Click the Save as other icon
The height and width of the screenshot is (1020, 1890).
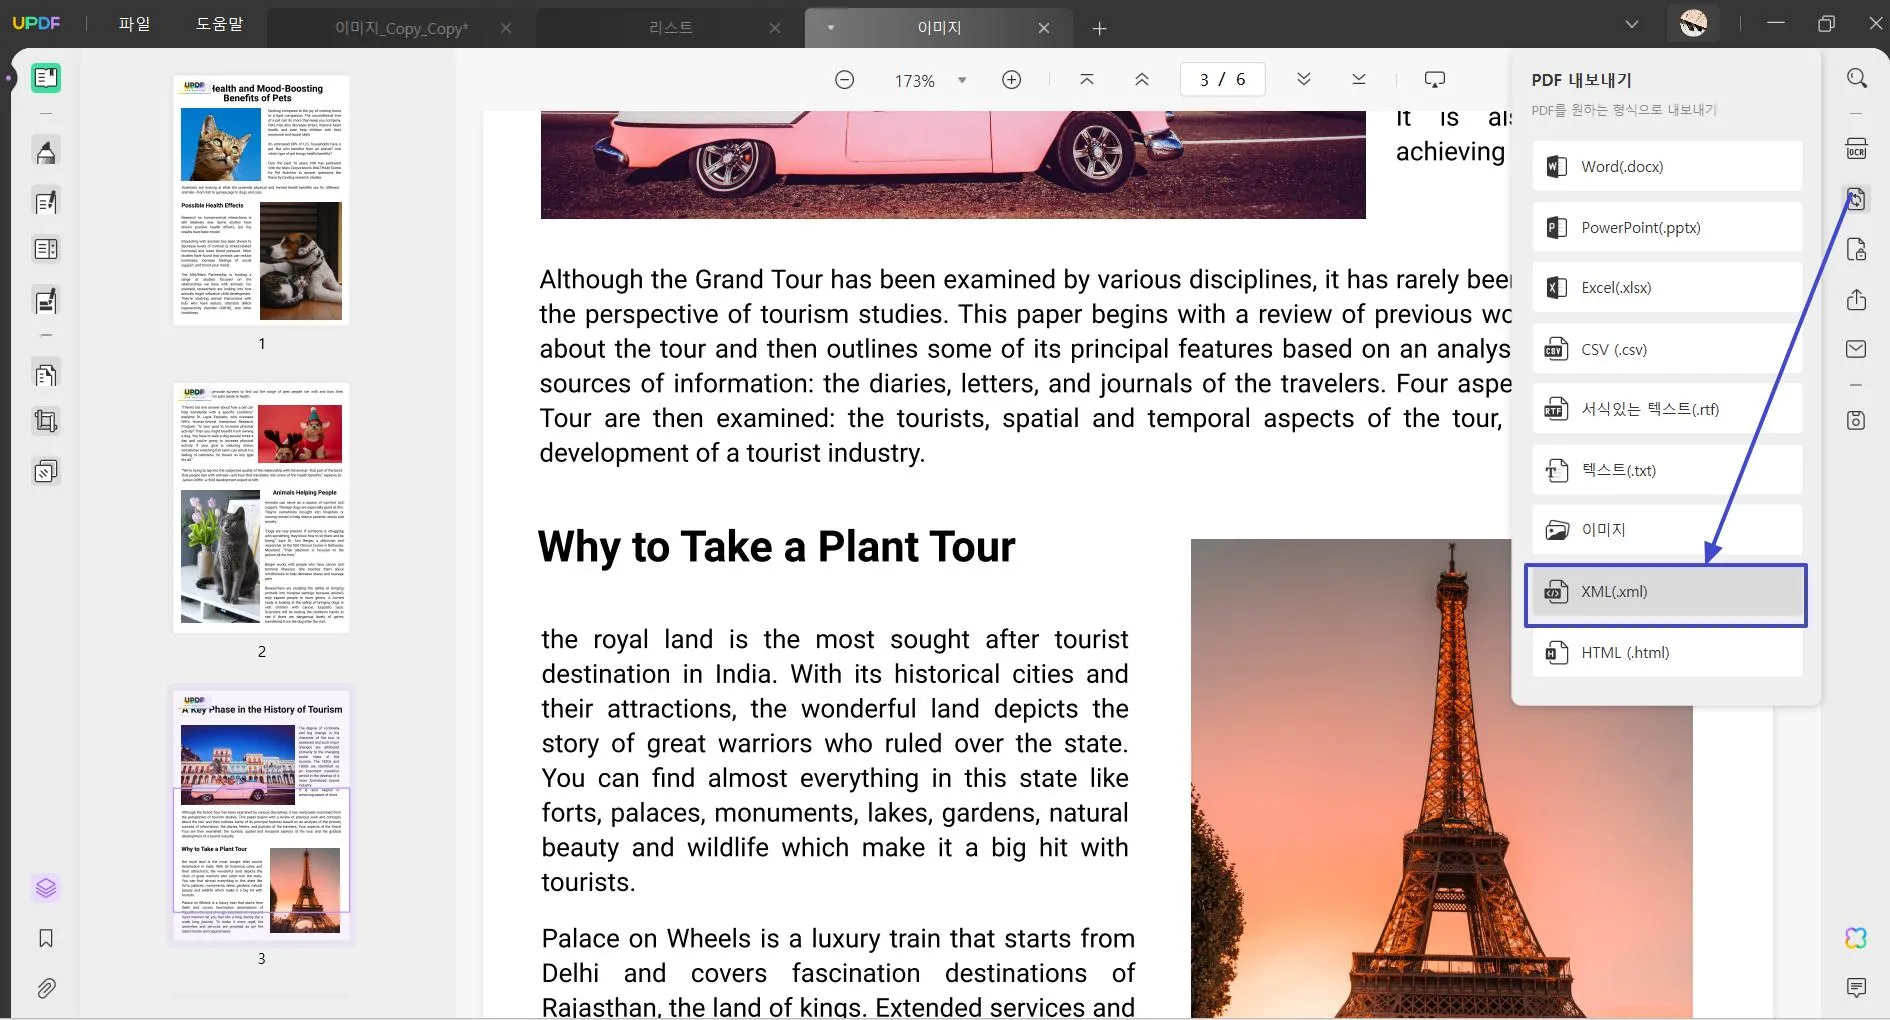click(x=1857, y=420)
